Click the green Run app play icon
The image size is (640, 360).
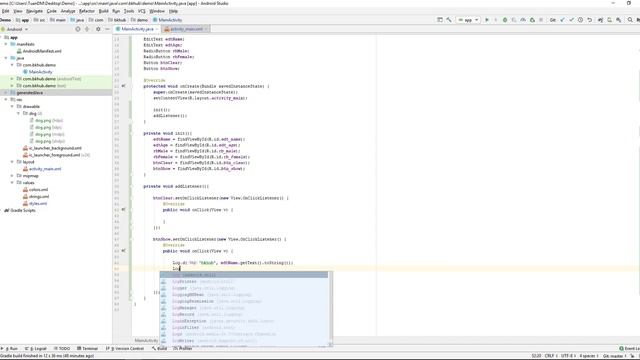[x=487, y=20]
